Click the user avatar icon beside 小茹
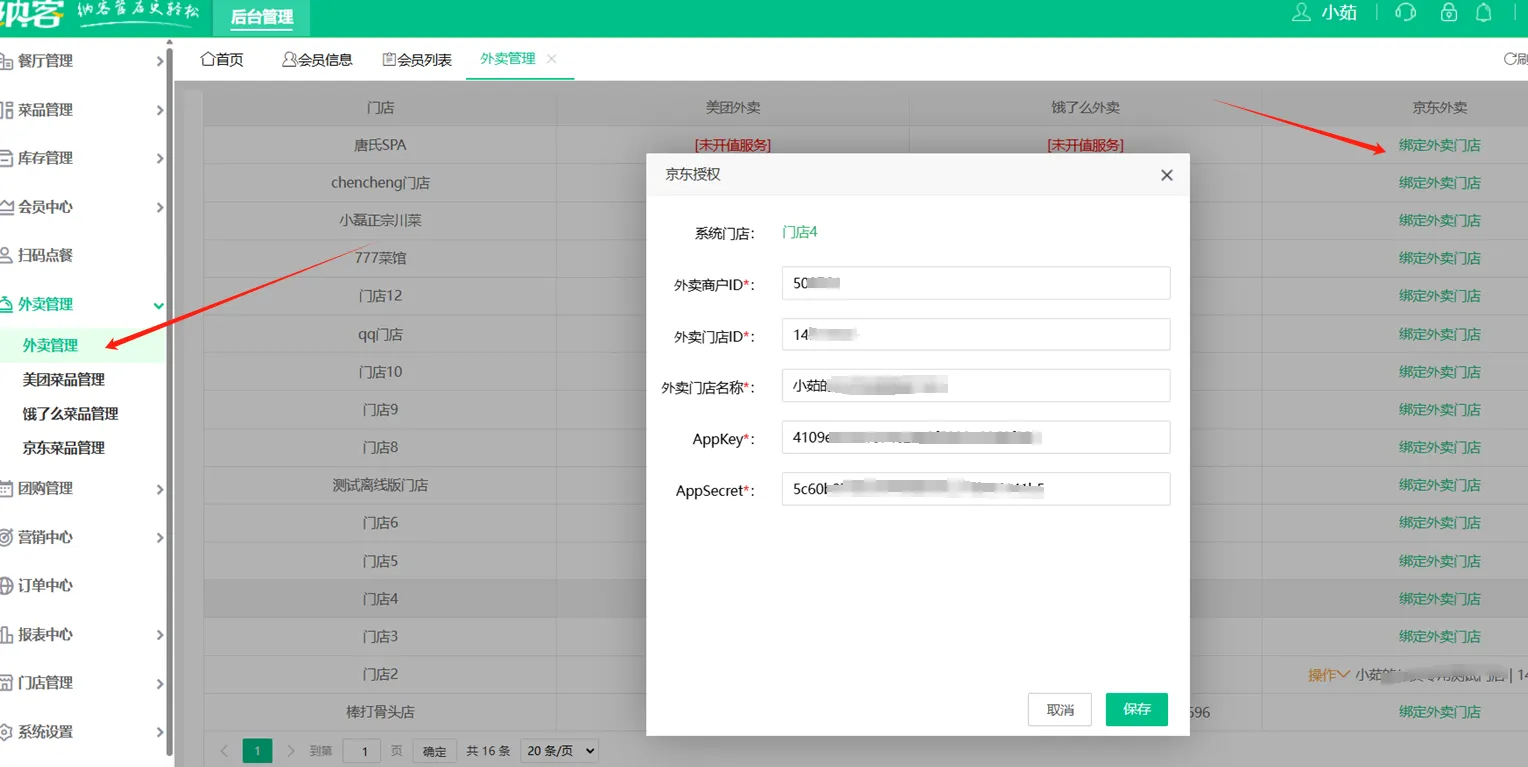 click(x=1301, y=13)
